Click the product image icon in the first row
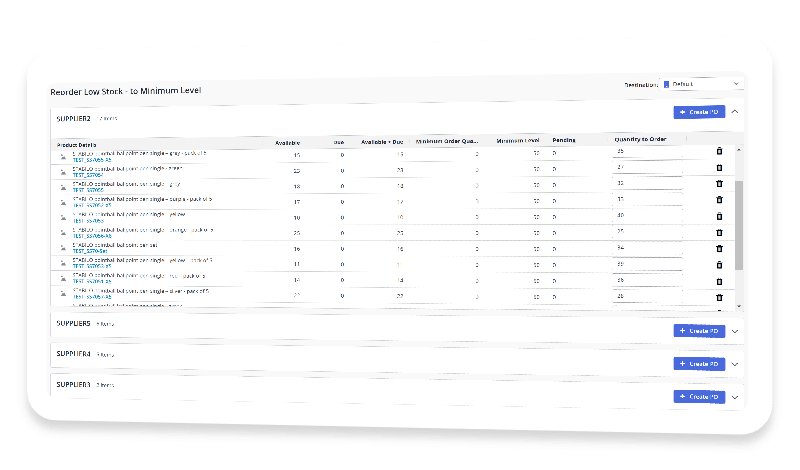Screen dimensions: 800x470 (63, 155)
